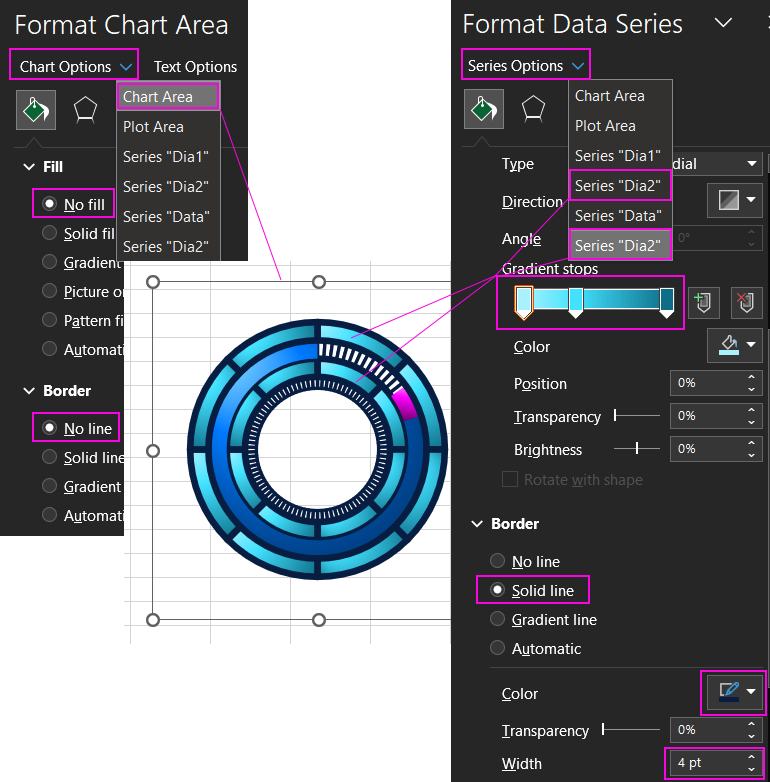Select the No fill radio button
Screen dimensions: 770x782
pos(50,204)
